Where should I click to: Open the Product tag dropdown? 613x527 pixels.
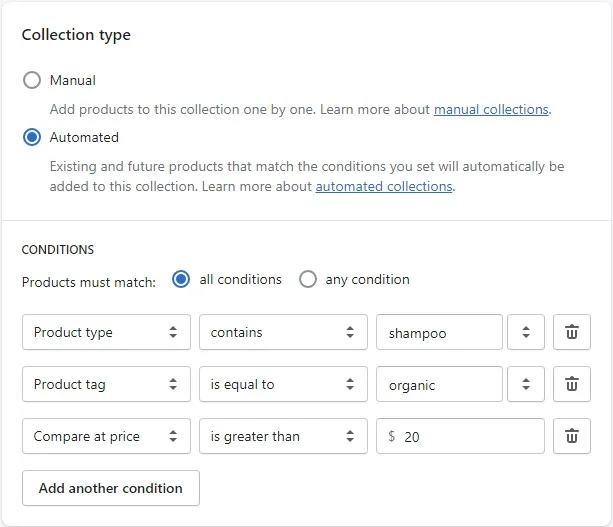pyautogui.click(x=106, y=384)
